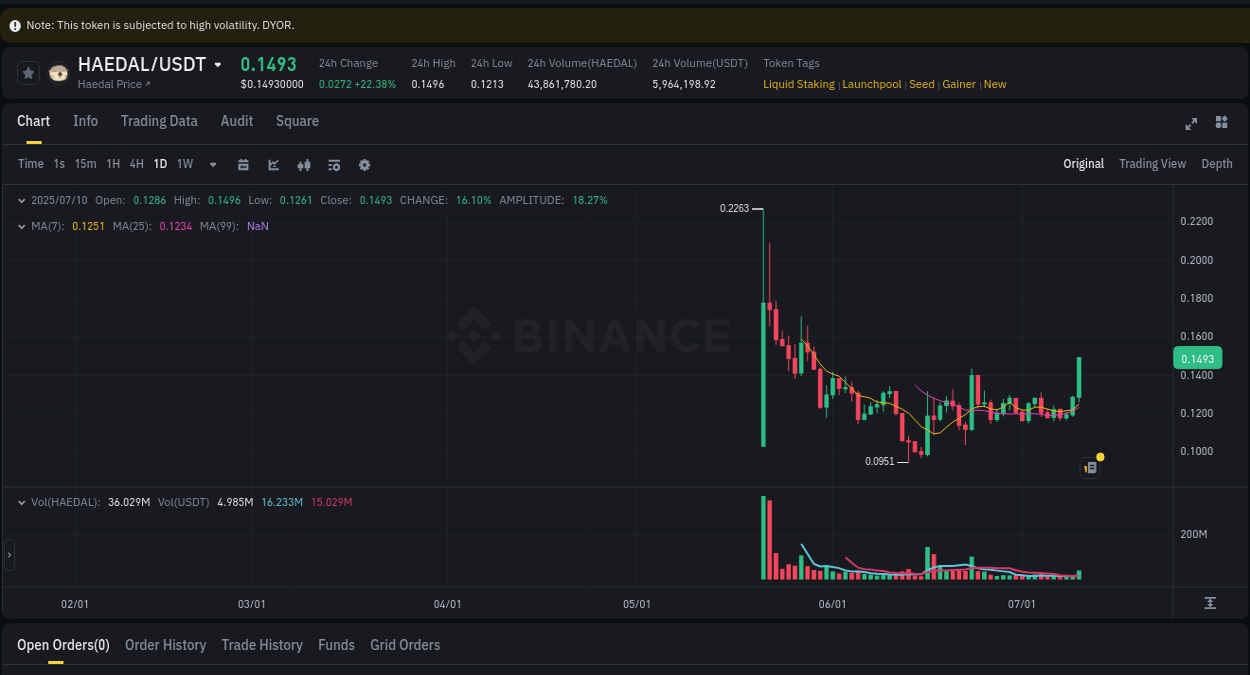Click the scroll-to-latest icon below price scale
Image resolution: width=1250 pixels, height=675 pixels.
1210,603
